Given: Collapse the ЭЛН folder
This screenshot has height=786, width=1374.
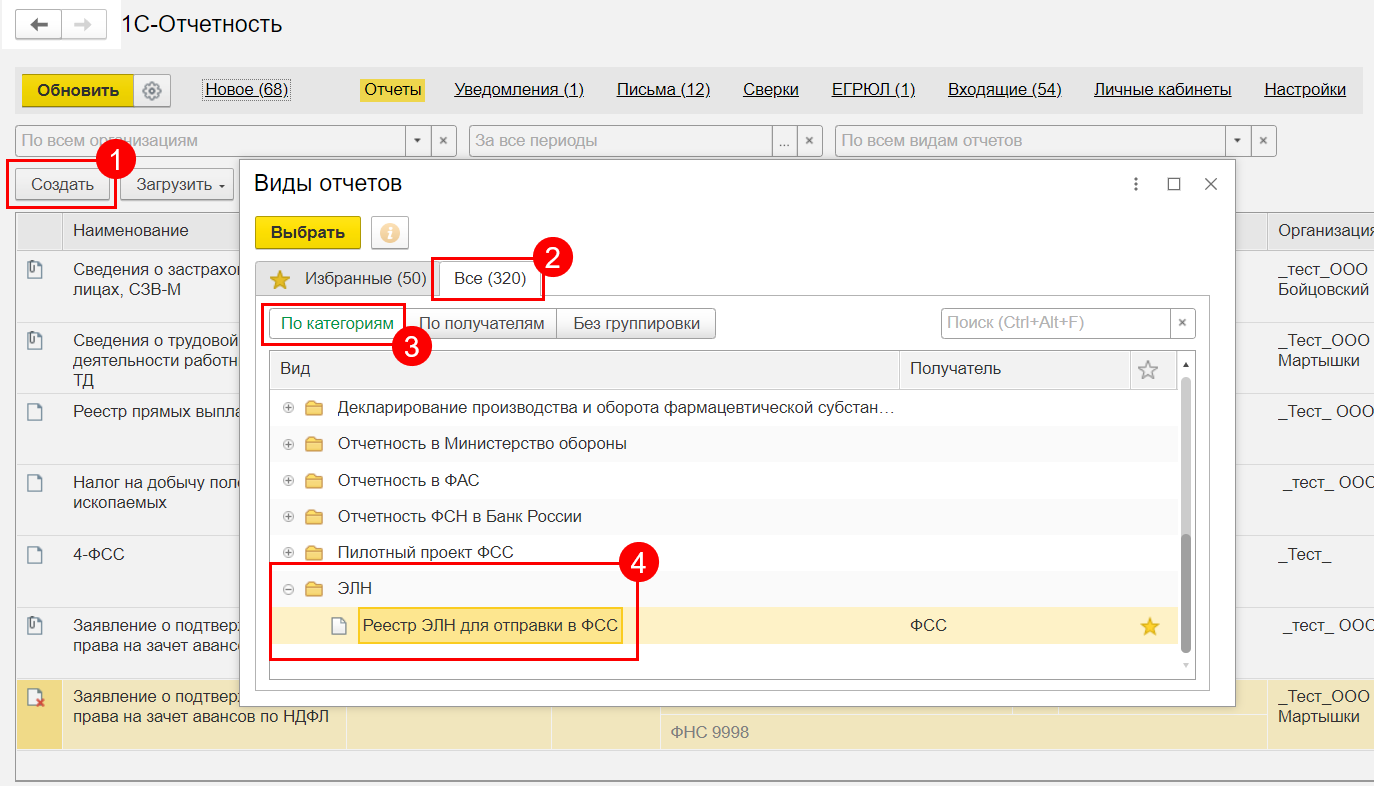Looking at the screenshot, I should pyautogui.click(x=289, y=589).
